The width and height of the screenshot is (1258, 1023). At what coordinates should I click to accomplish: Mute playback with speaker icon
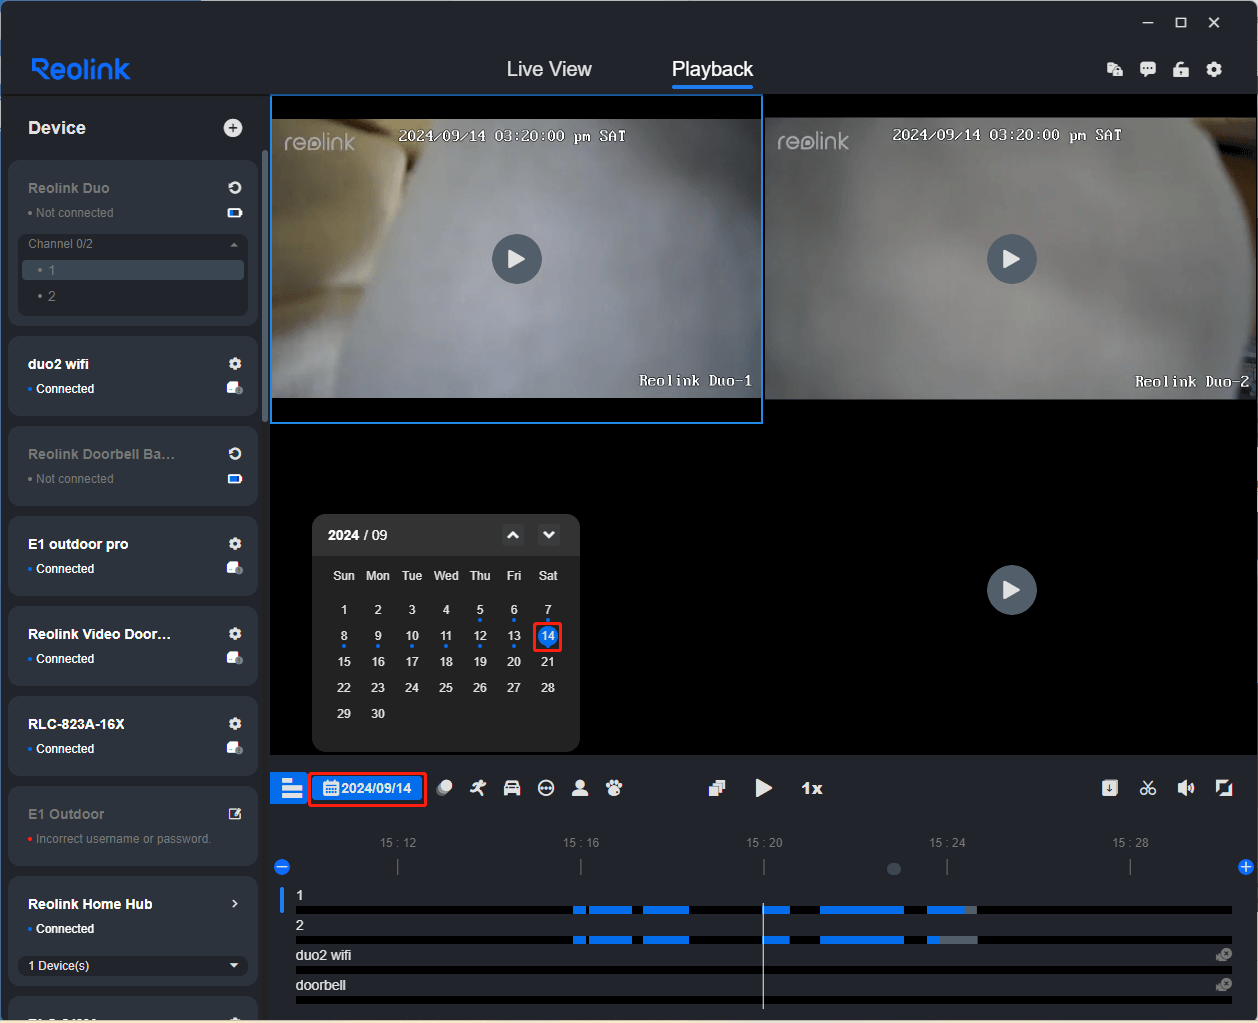[1186, 788]
